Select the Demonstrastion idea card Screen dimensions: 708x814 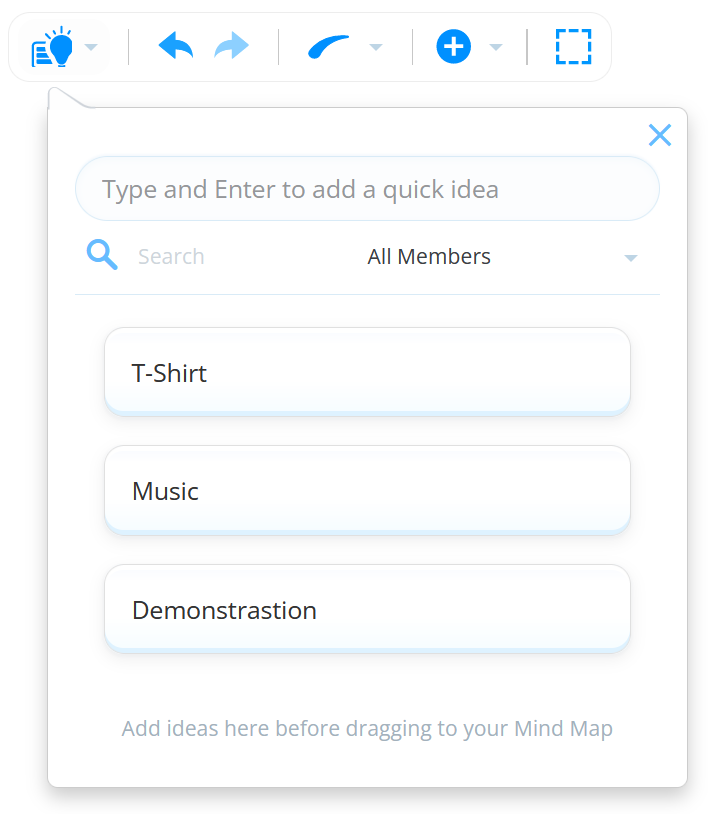(x=367, y=609)
